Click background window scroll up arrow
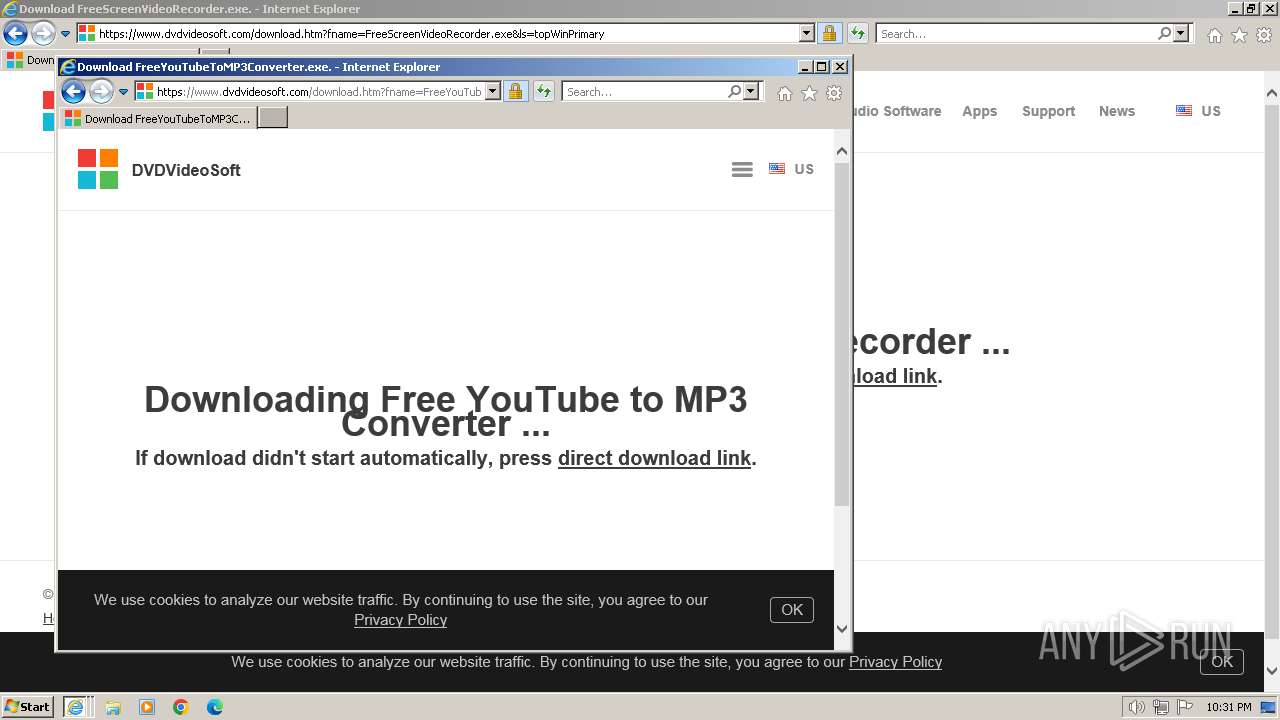This screenshot has width=1280, height=720. coord(1272,94)
